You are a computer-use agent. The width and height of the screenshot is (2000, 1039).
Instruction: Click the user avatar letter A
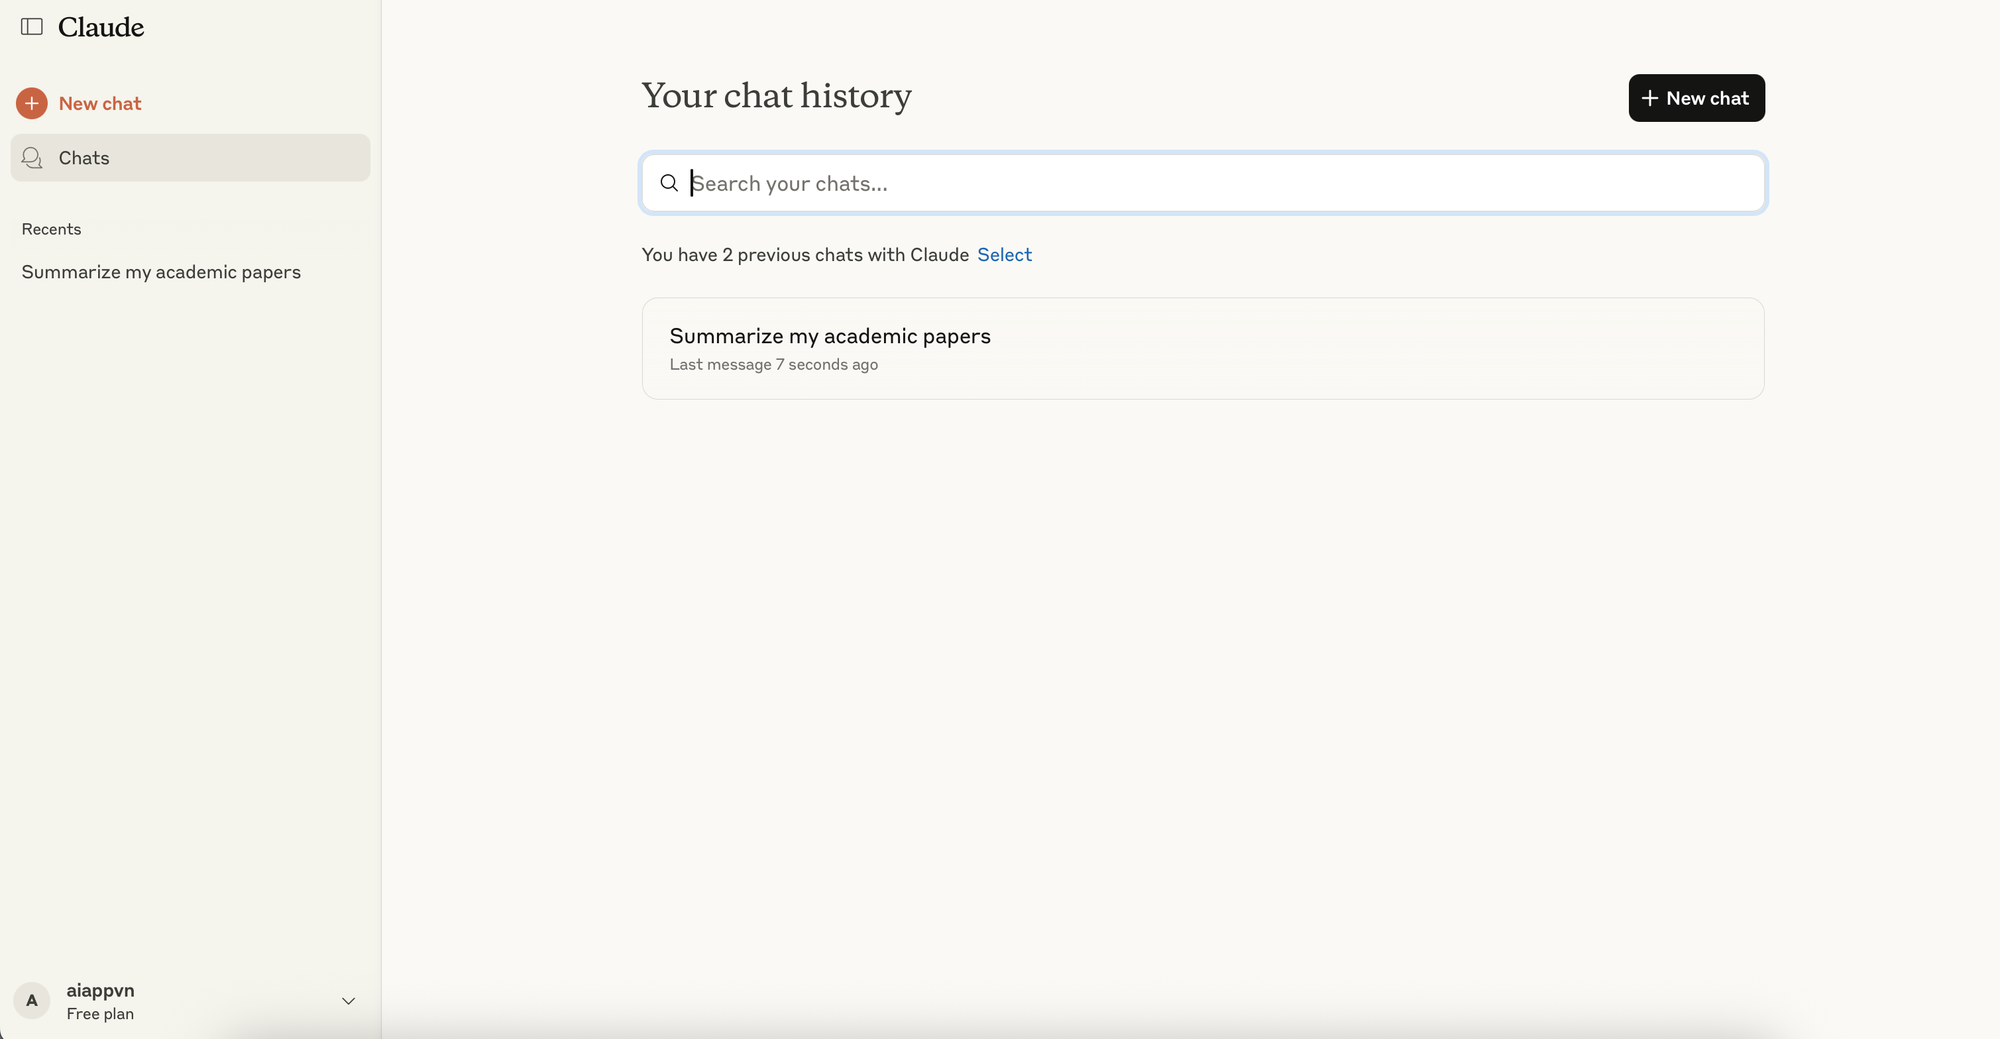(32, 1001)
